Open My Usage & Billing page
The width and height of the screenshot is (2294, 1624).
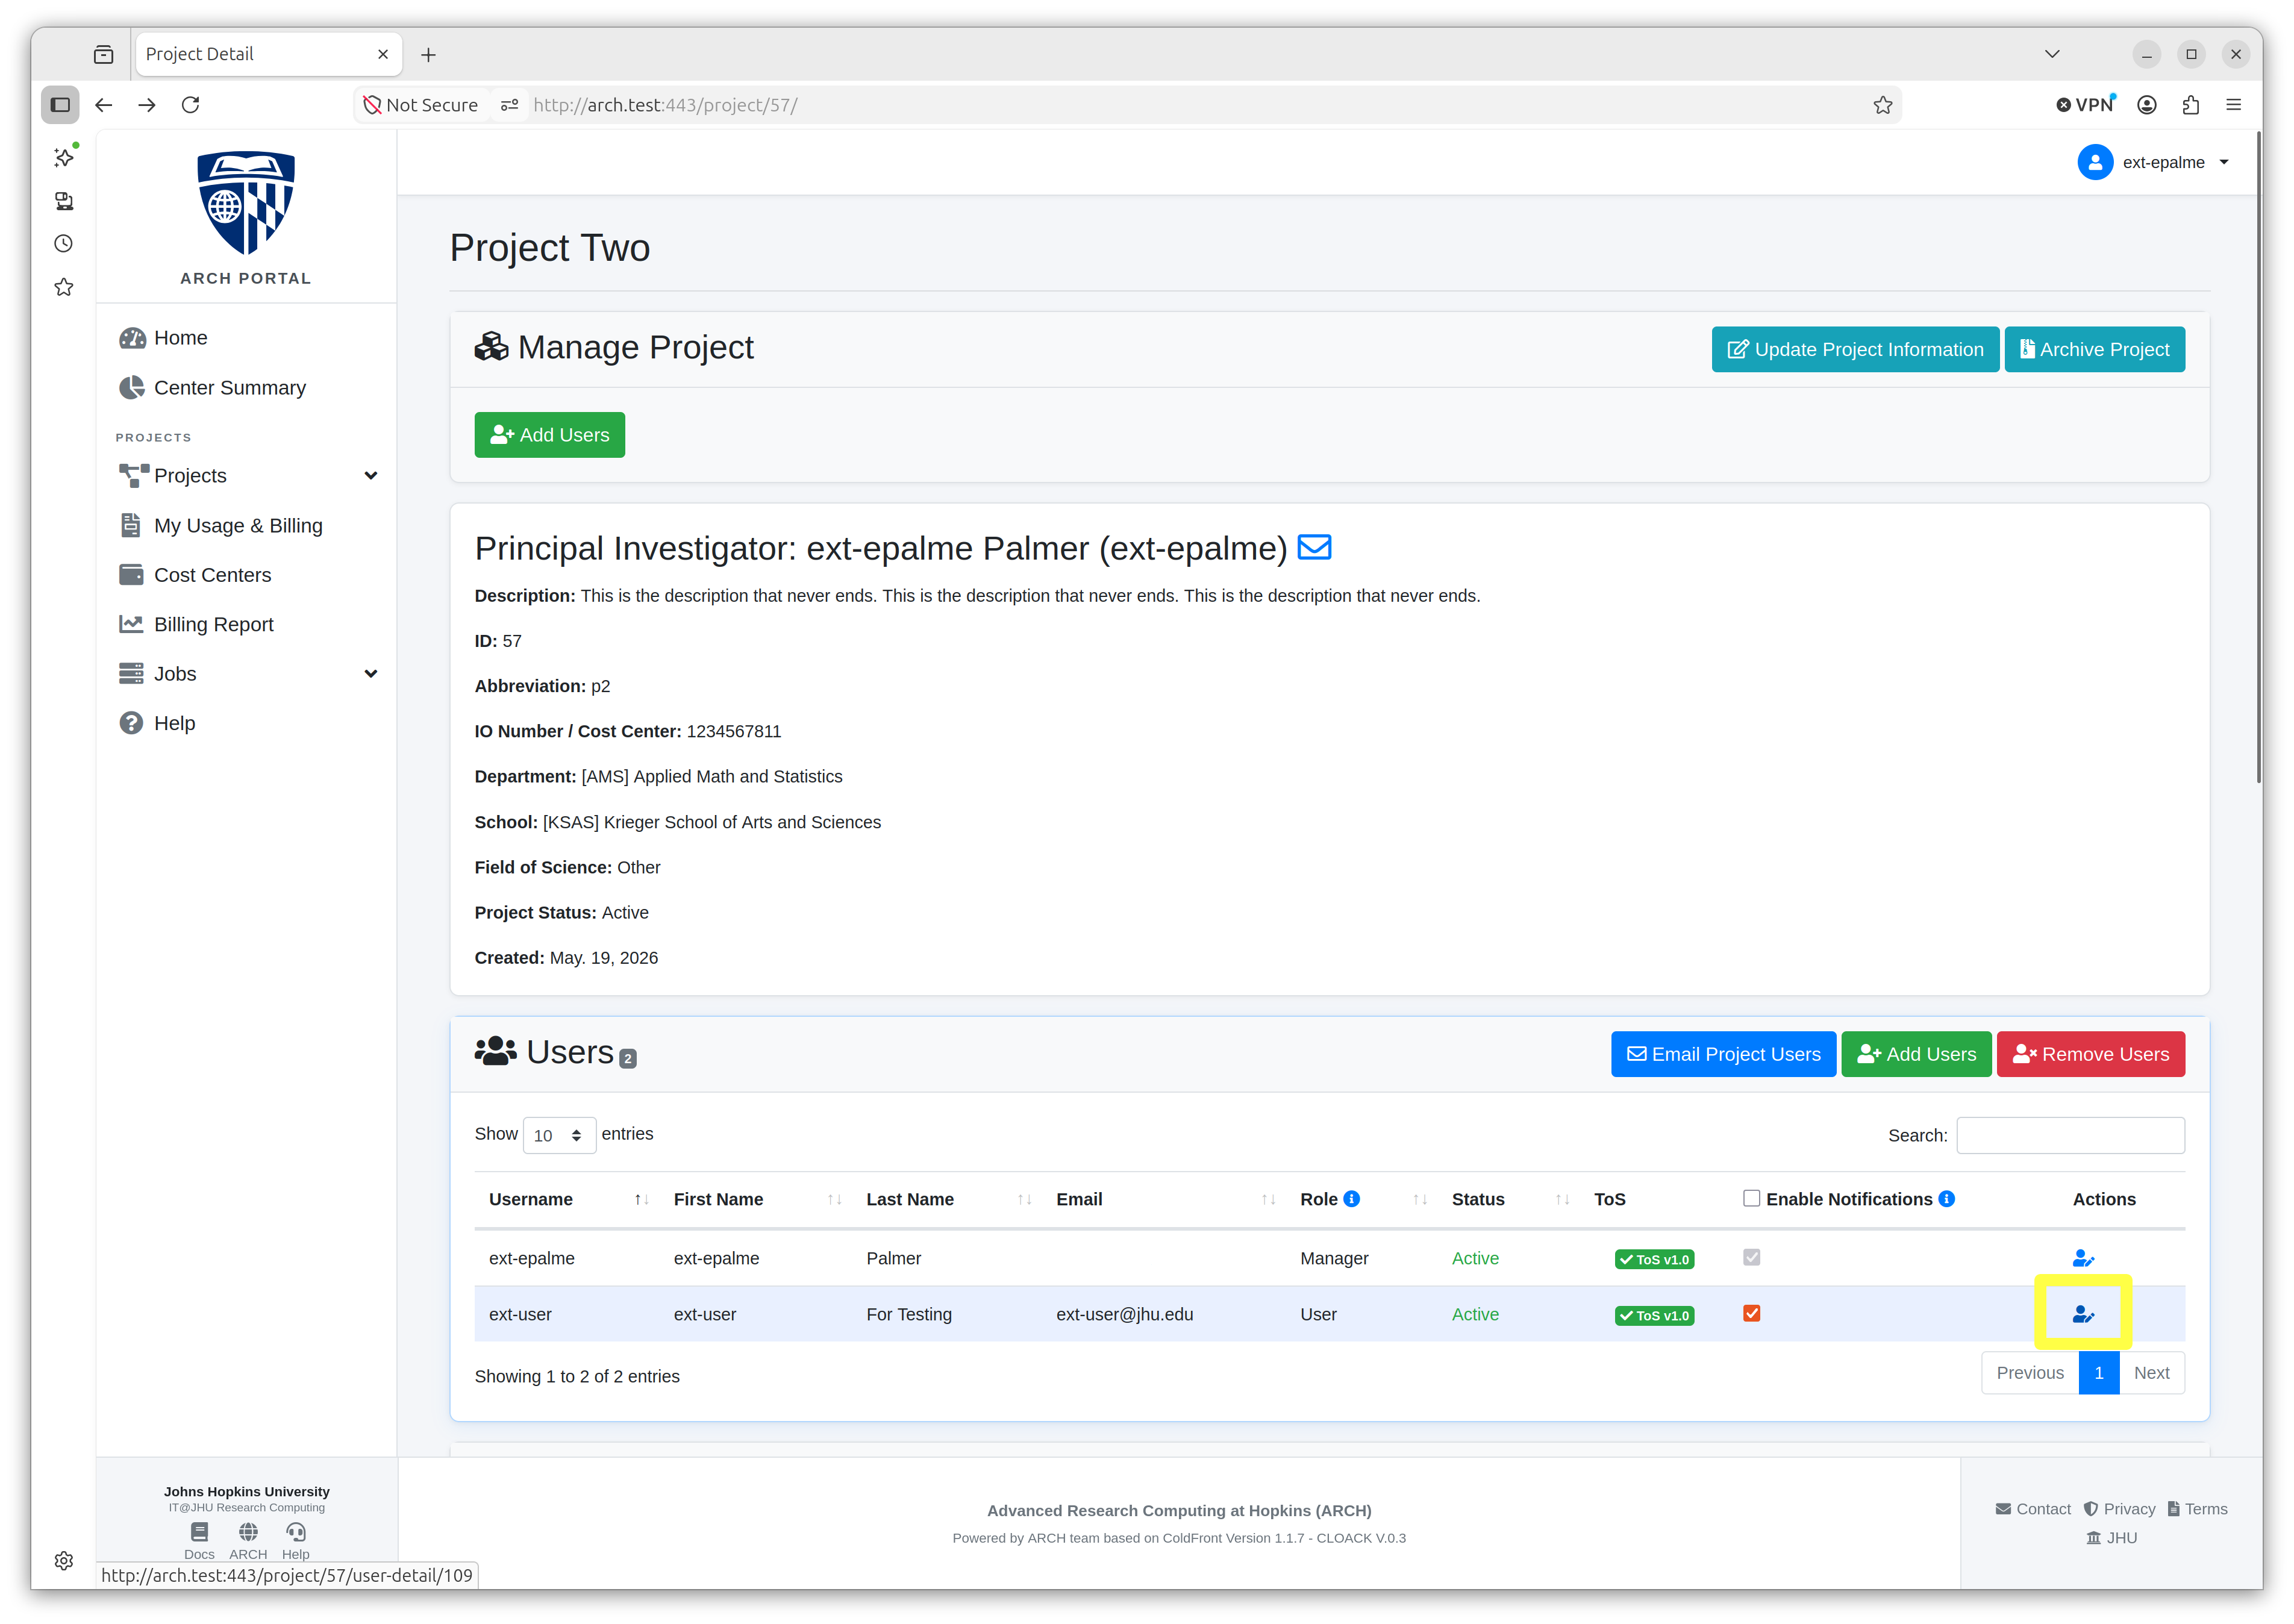pyautogui.click(x=237, y=526)
